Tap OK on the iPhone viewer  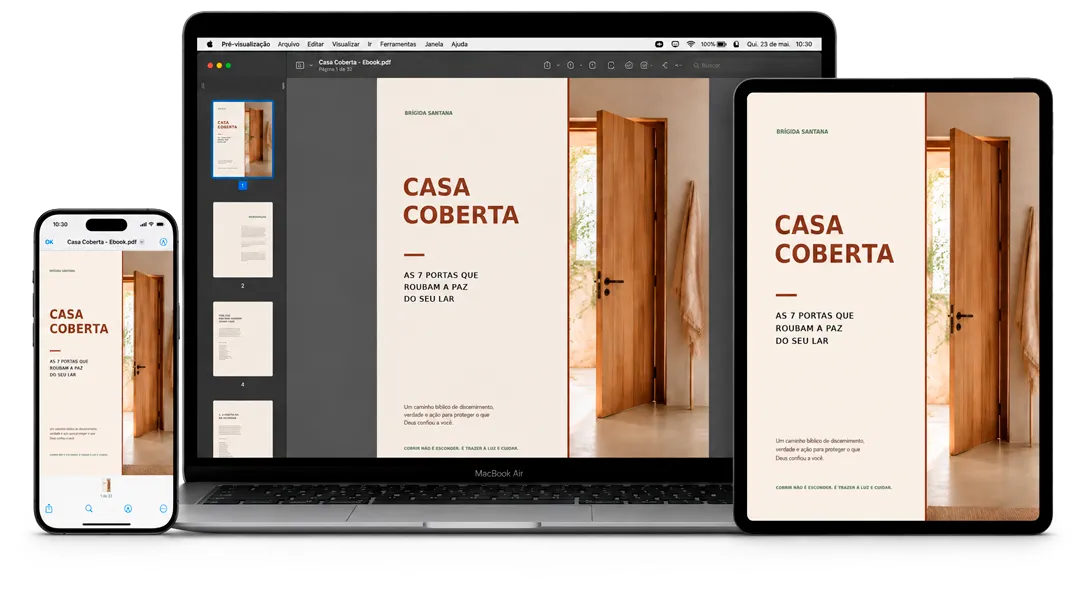(x=49, y=242)
